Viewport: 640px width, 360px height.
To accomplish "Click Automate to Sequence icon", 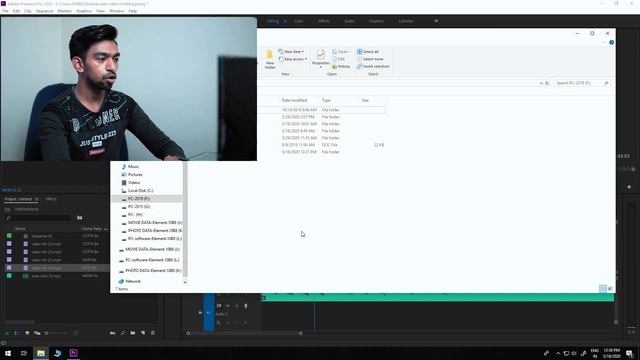I will click(113, 333).
